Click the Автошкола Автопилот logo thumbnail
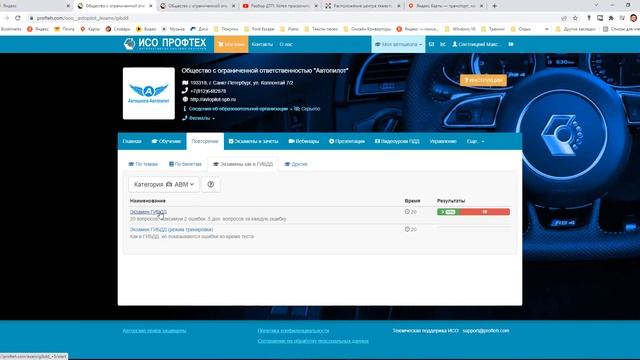Viewport: 640px width, 360px height. click(149, 93)
